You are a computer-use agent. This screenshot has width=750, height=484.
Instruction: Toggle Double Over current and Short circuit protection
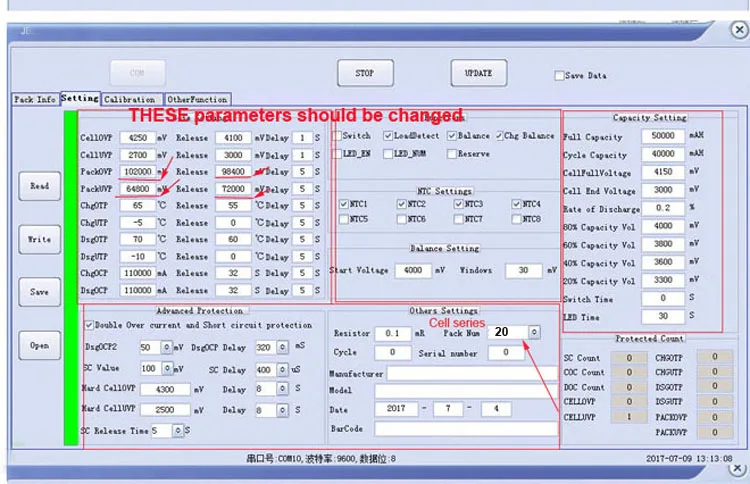pos(89,325)
